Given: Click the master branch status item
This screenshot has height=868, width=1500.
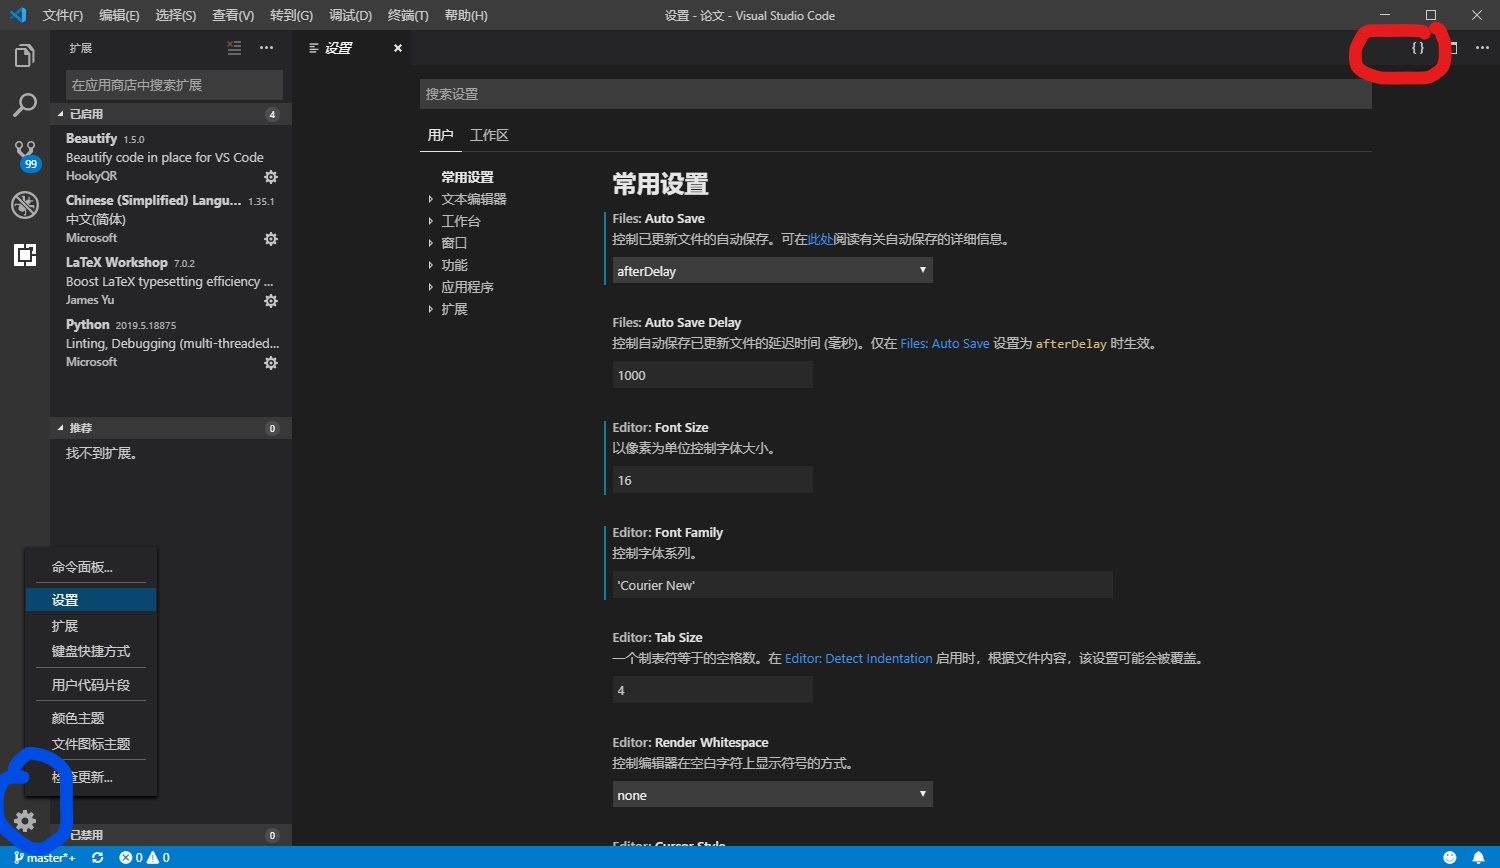Looking at the screenshot, I should pos(45,858).
